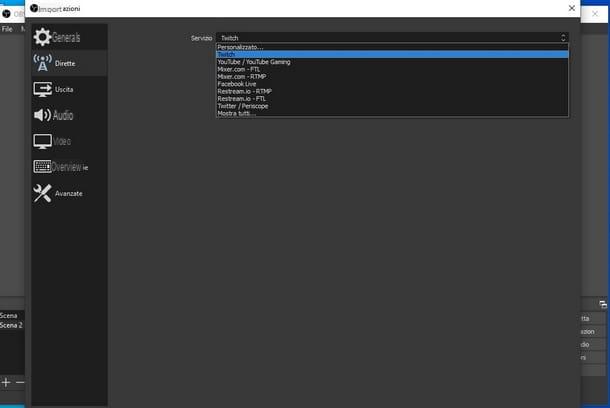
Task: Click the Uscita label in sidebar
Action: pos(64,89)
